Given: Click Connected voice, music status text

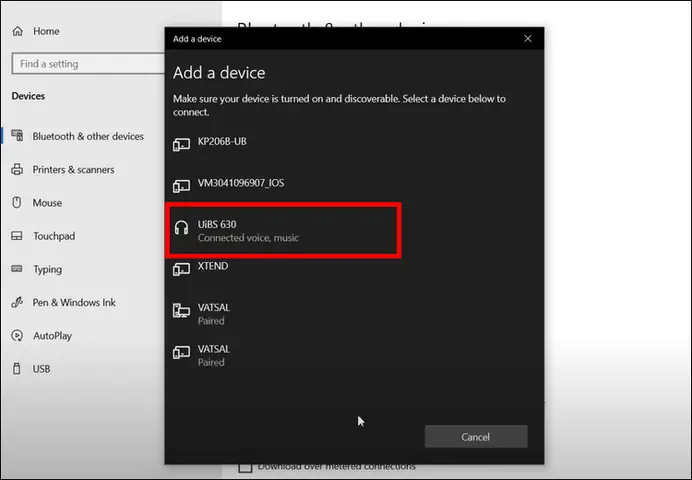Looking at the screenshot, I should tap(248, 238).
